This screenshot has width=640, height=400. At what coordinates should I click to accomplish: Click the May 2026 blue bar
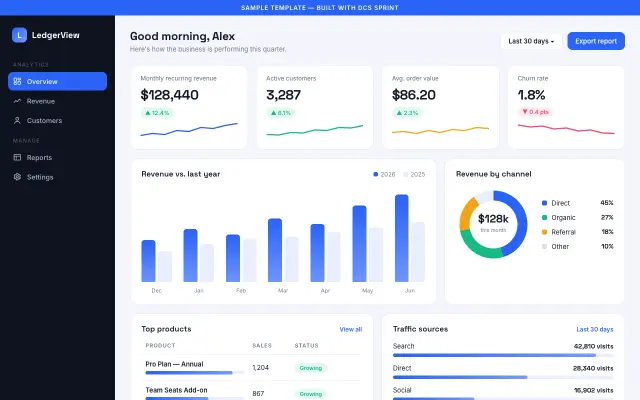pyautogui.click(x=359, y=244)
